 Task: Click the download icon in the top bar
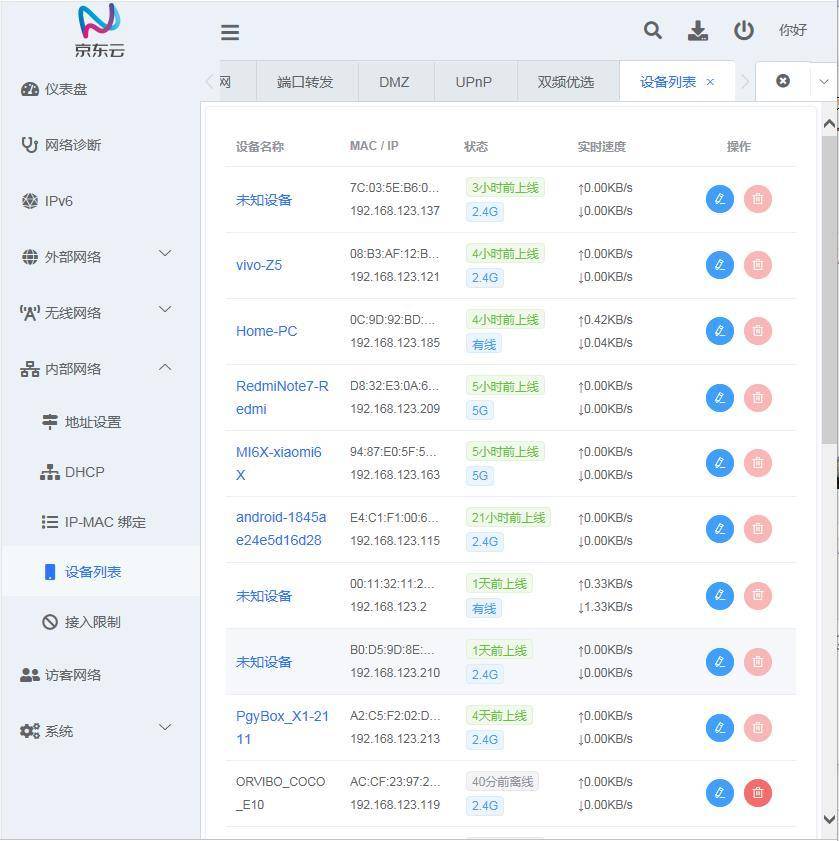pyautogui.click(x=697, y=31)
